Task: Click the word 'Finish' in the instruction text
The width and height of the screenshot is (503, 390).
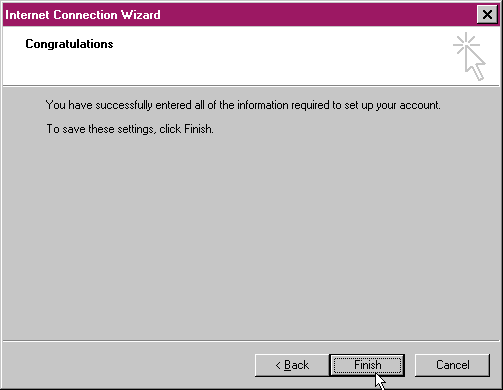Action: tap(198, 129)
